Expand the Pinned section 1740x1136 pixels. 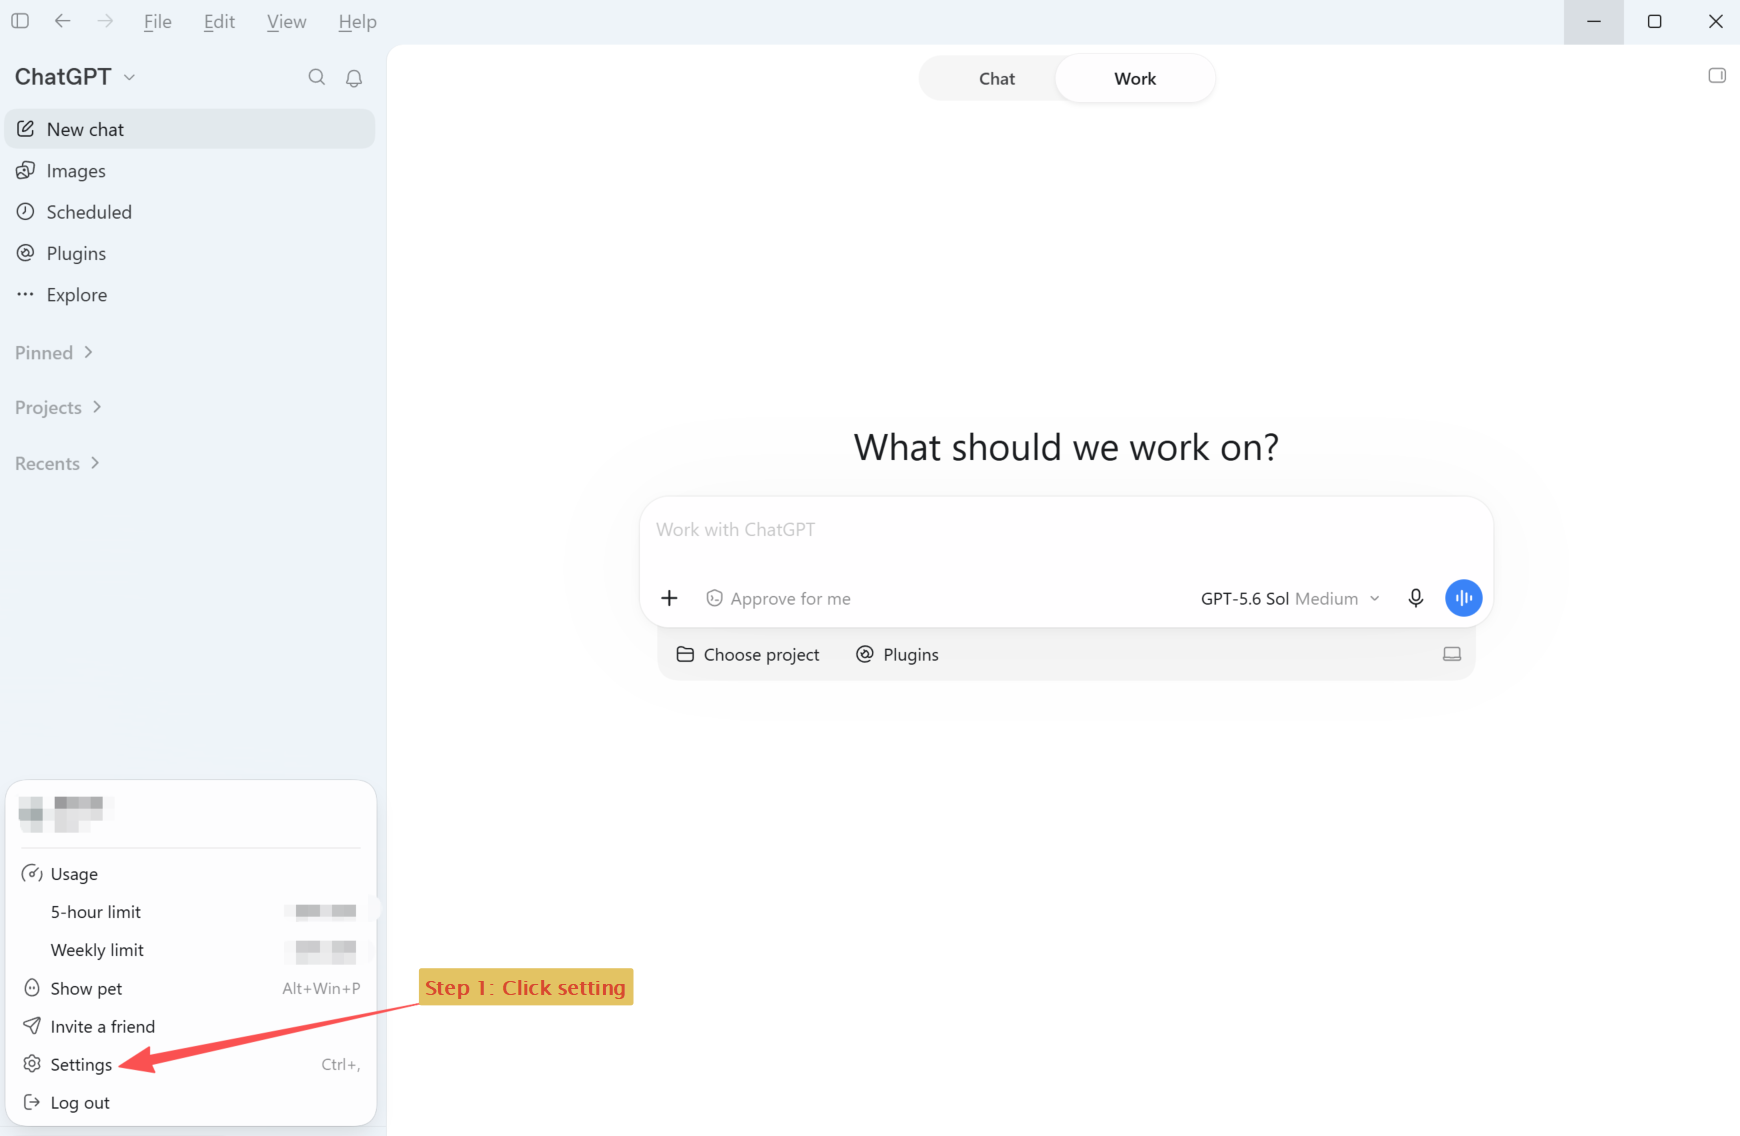click(54, 353)
